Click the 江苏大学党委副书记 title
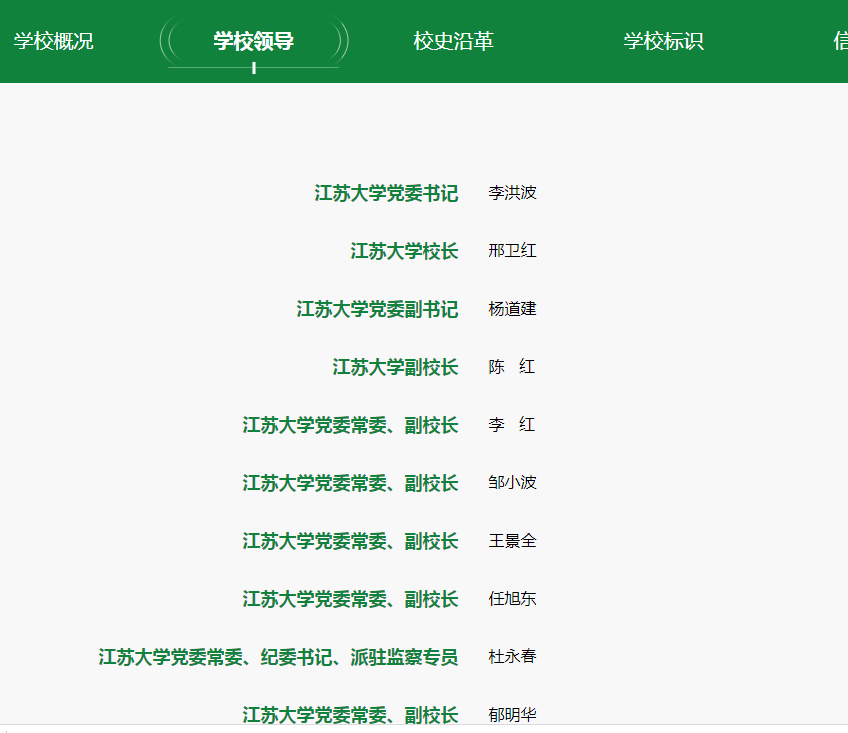Viewport: 848px width, 733px height. pyautogui.click(x=377, y=309)
